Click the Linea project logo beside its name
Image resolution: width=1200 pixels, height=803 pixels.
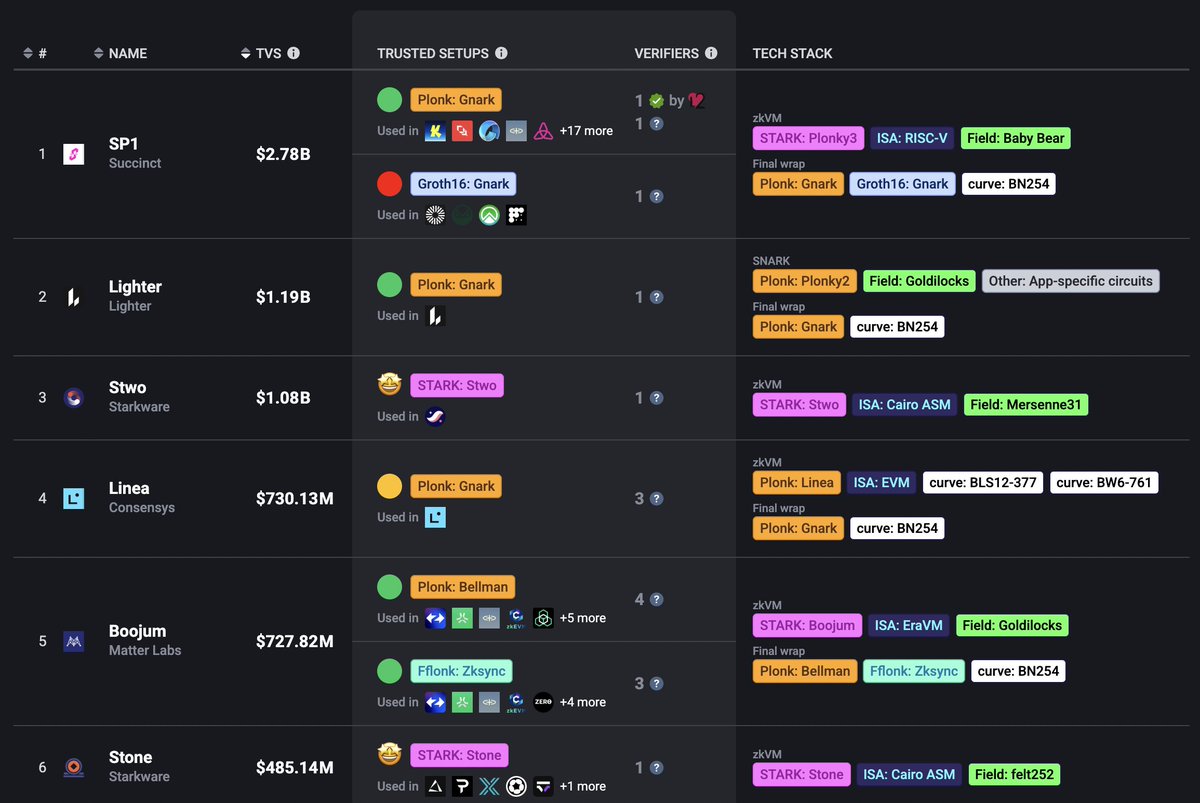click(74, 498)
